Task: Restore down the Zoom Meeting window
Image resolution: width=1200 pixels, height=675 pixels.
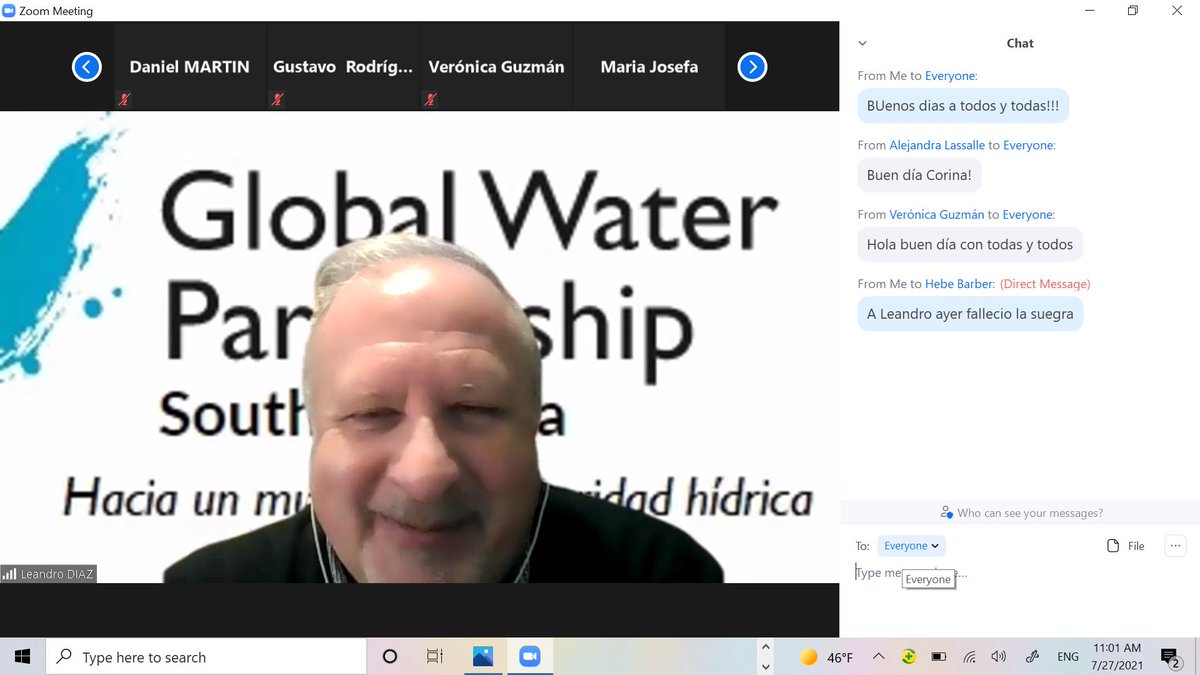Action: click(x=1133, y=11)
